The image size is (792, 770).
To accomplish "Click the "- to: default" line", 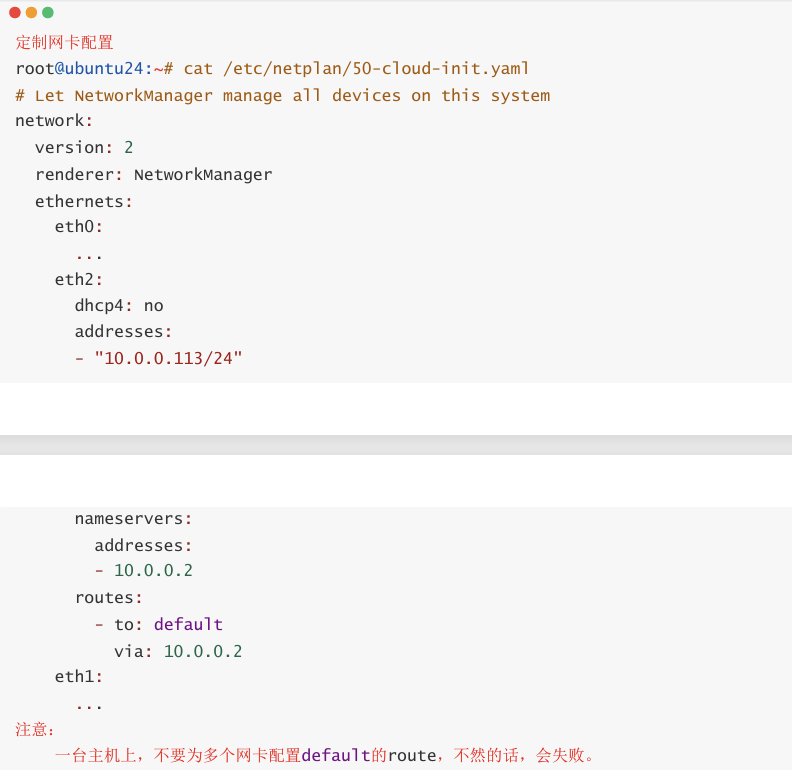I will pos(159,624).
